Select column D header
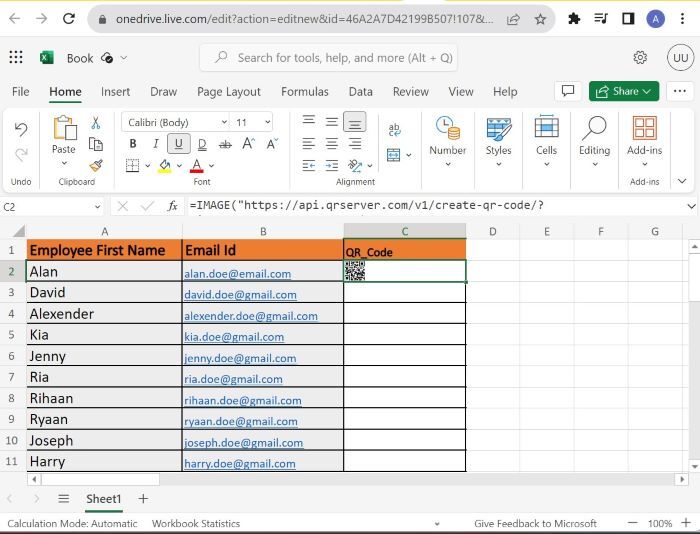Screen dimensions: 700x534 492,231
